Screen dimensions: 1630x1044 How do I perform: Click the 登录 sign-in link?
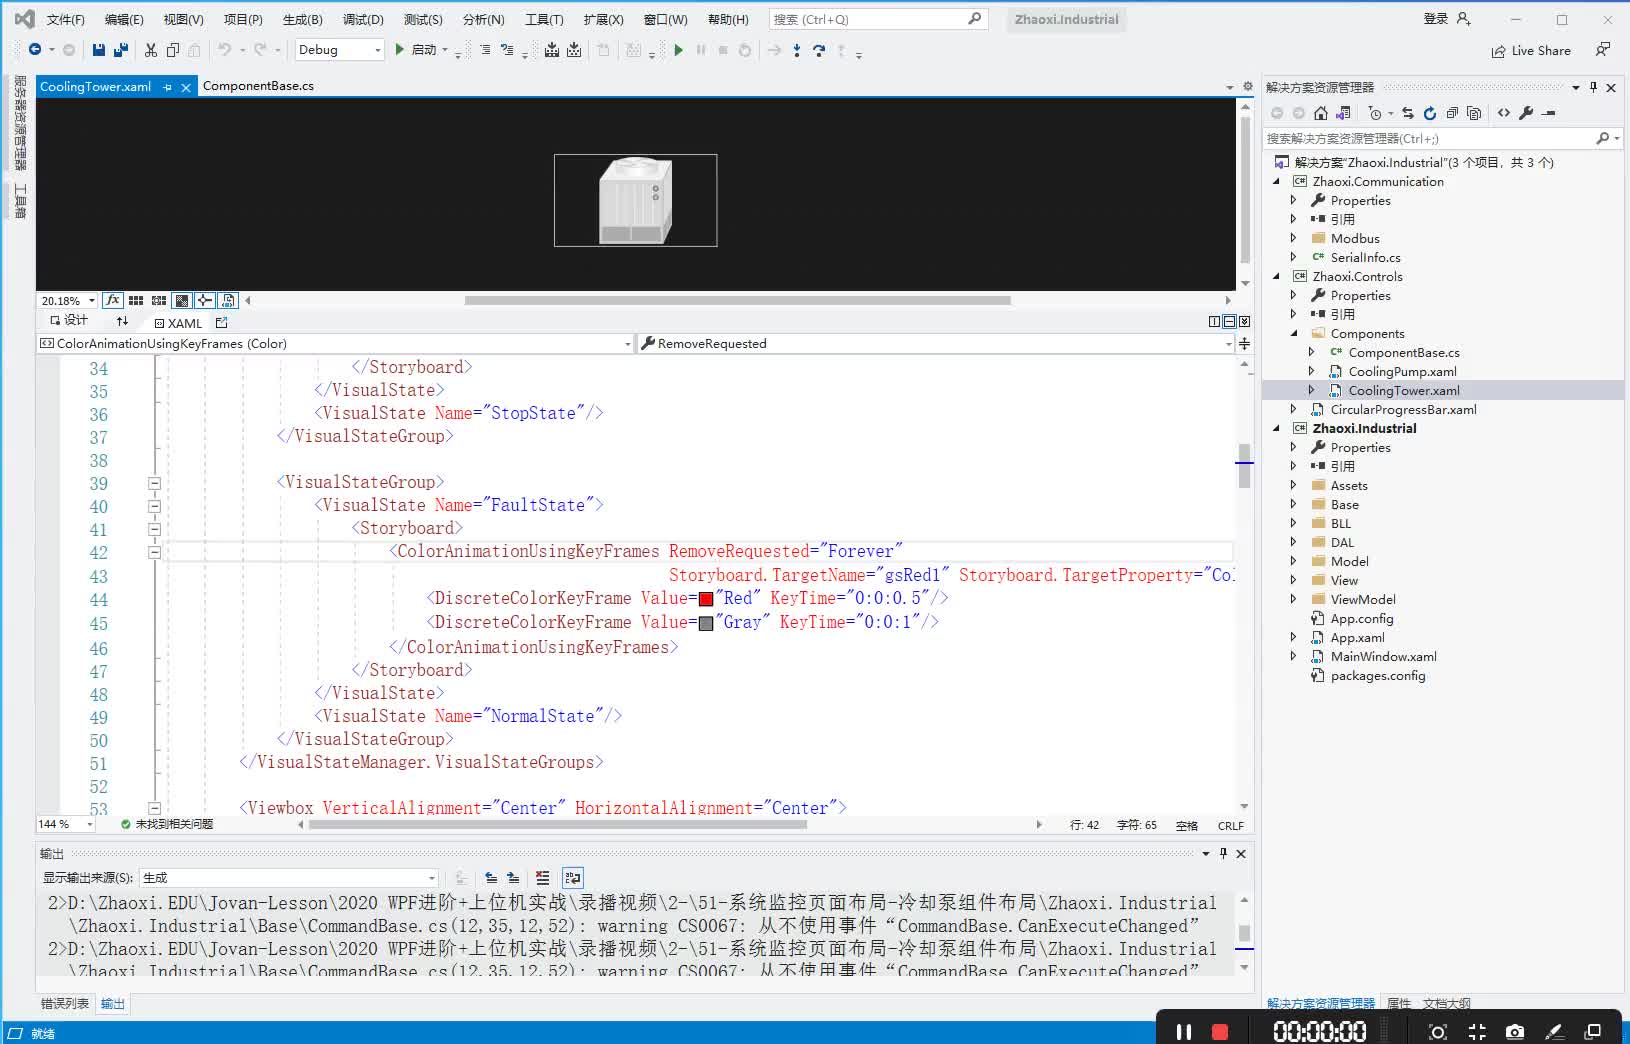click(1436, 19)
